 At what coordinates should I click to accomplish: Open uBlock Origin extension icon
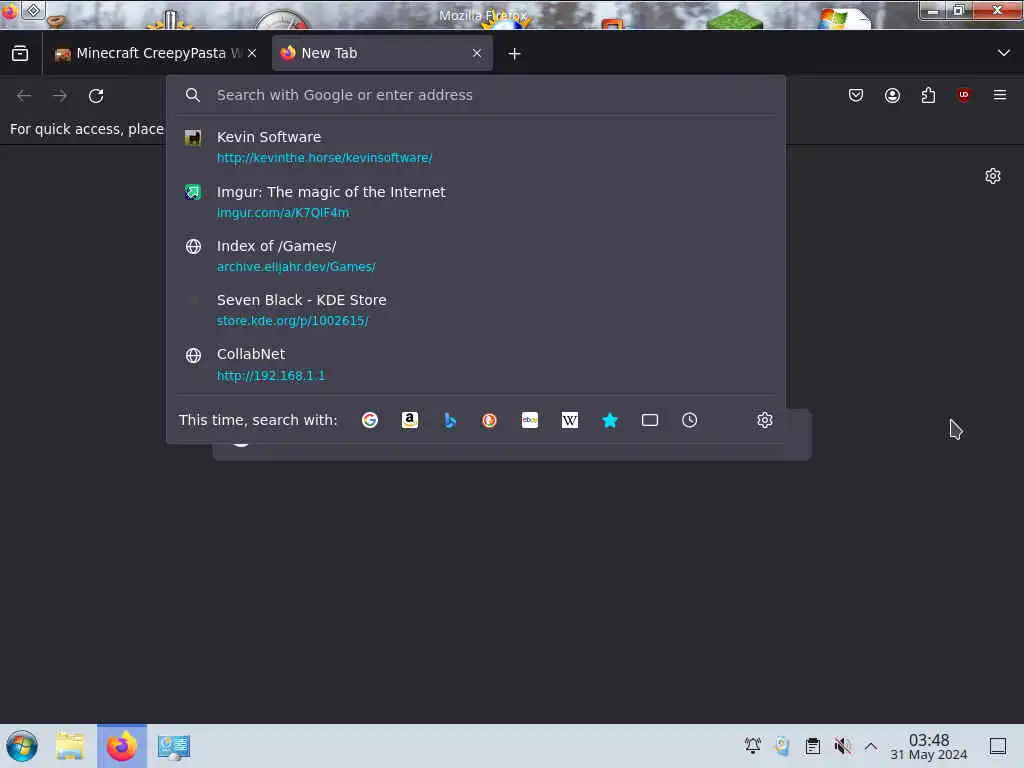pos(964,95)
